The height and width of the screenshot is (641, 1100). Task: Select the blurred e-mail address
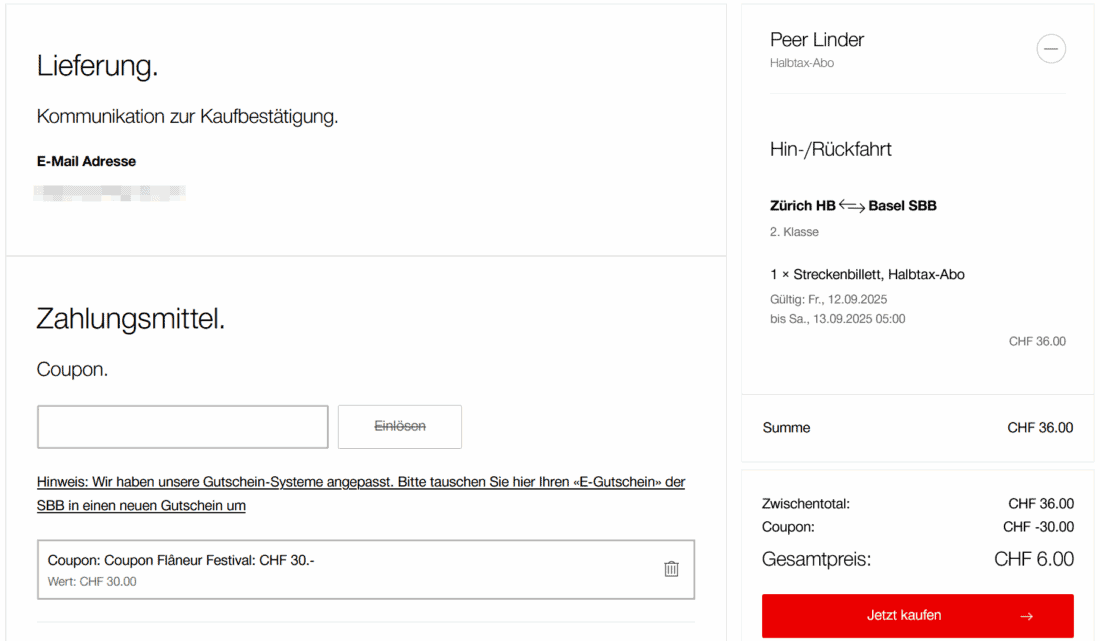(110, 193)
